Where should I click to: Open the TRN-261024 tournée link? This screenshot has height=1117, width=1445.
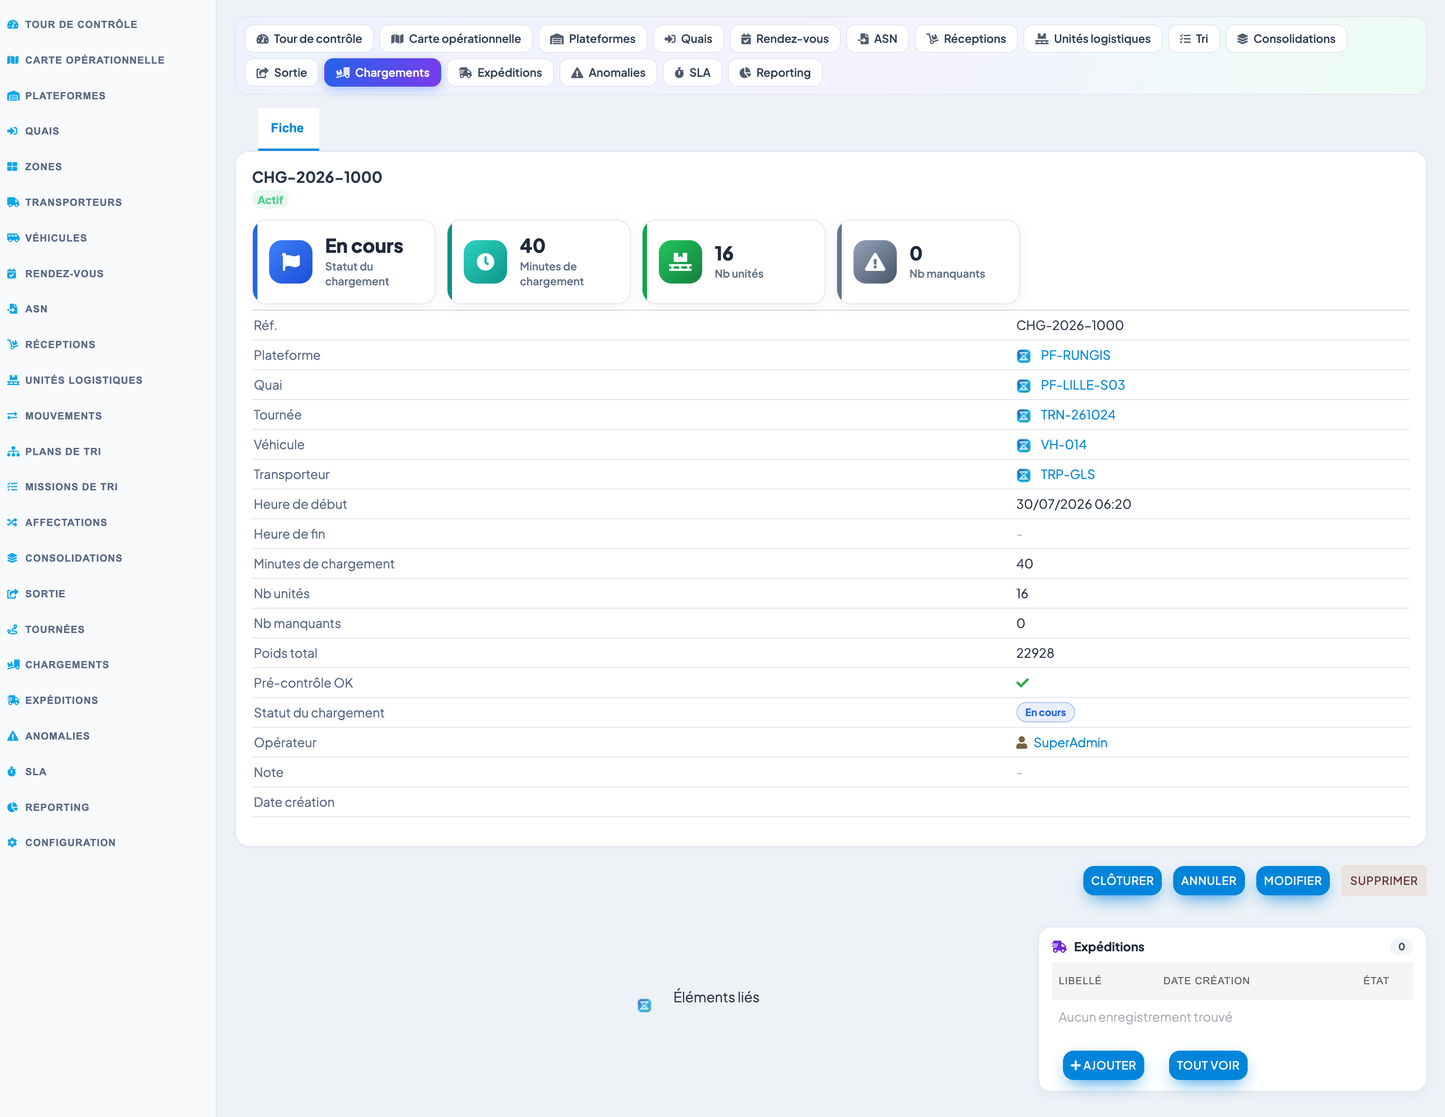pos(1077,415)
